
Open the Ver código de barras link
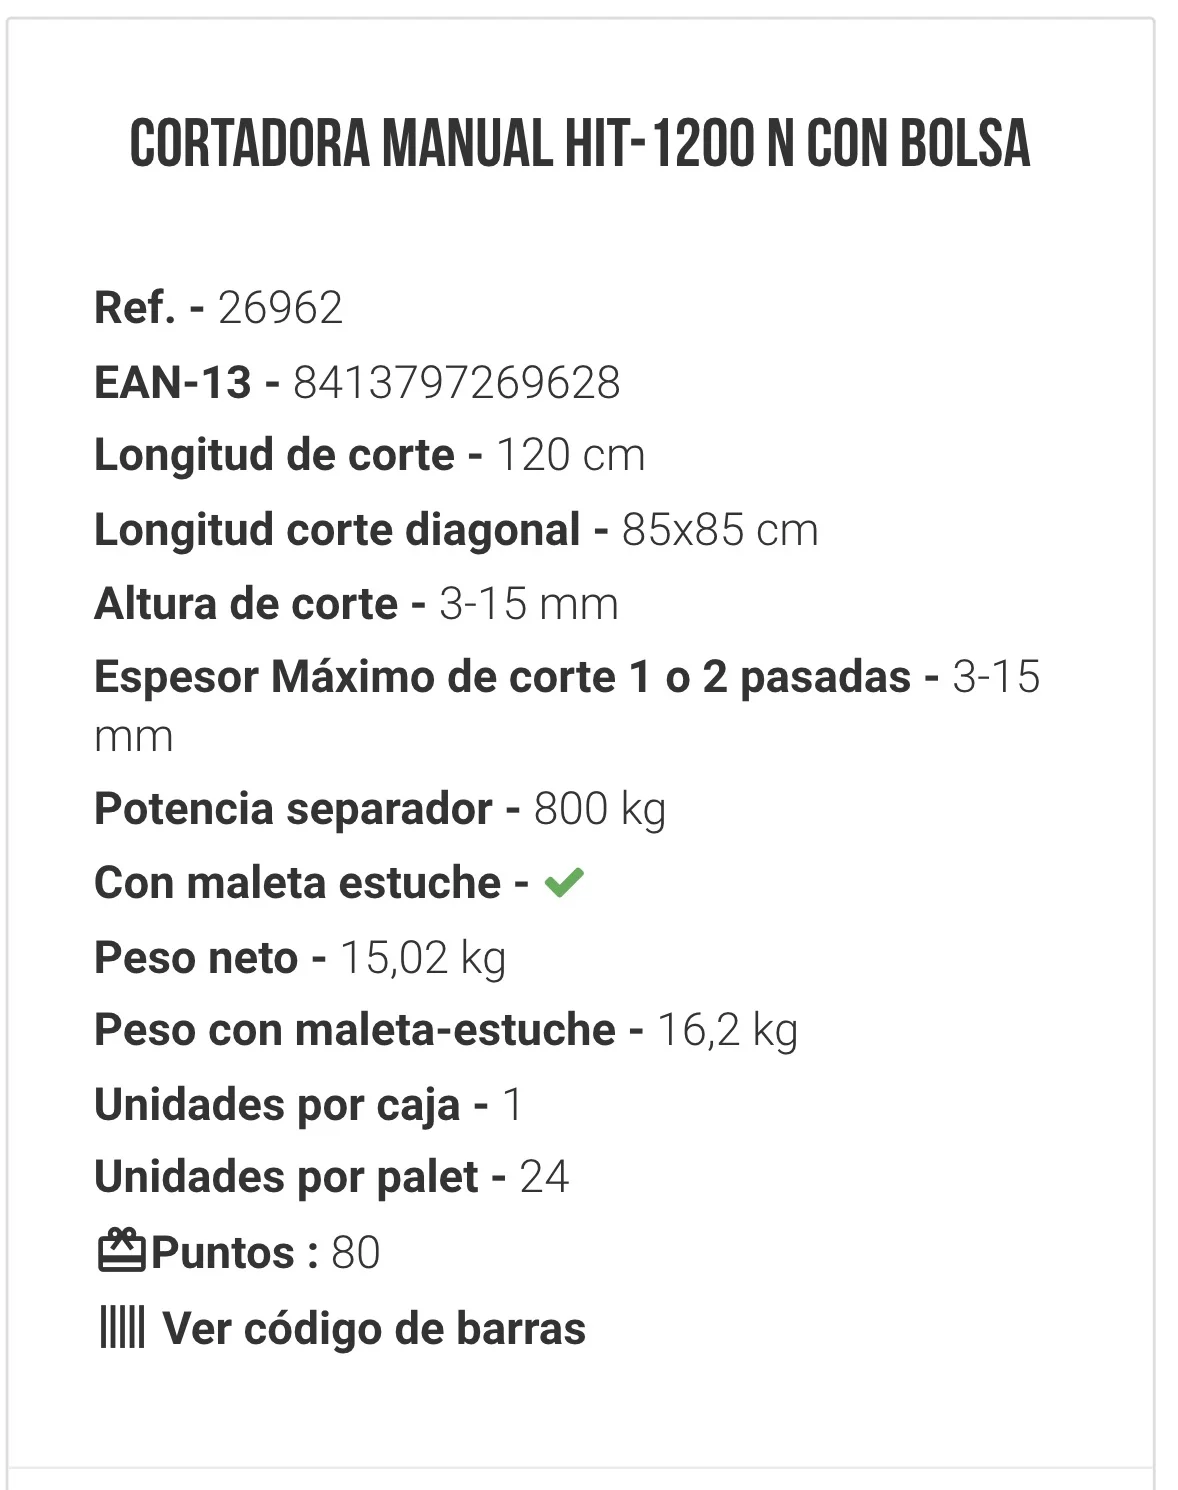pos(374,1328)
